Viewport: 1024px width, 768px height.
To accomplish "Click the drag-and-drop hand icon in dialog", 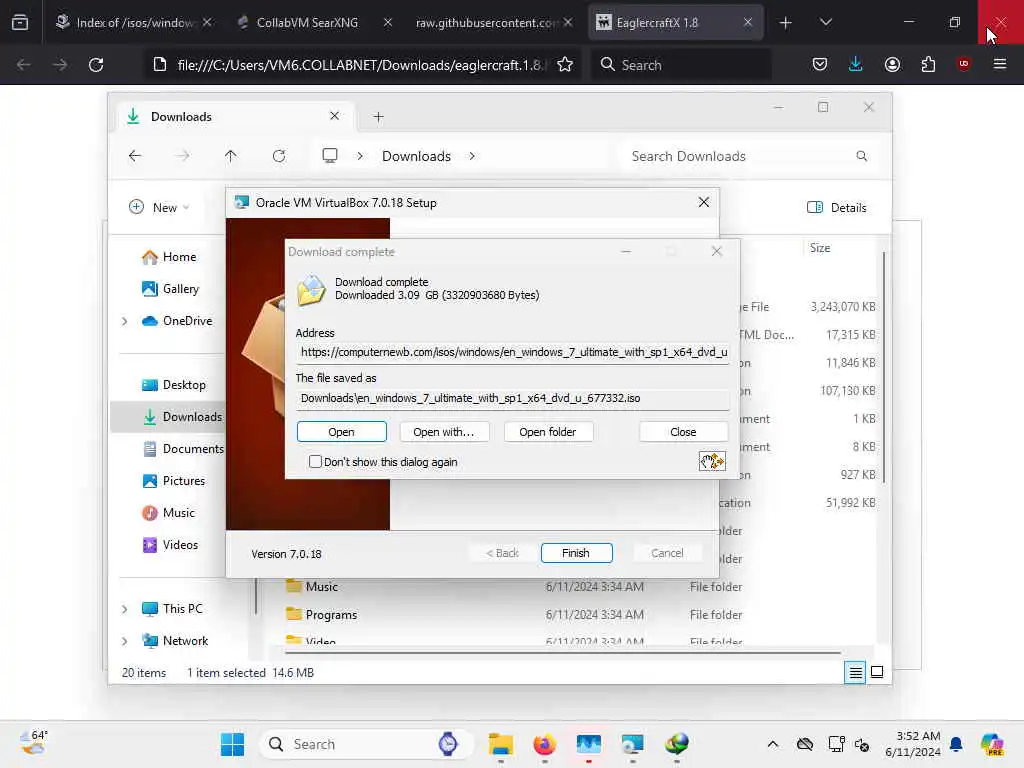I will pos(712,461).
